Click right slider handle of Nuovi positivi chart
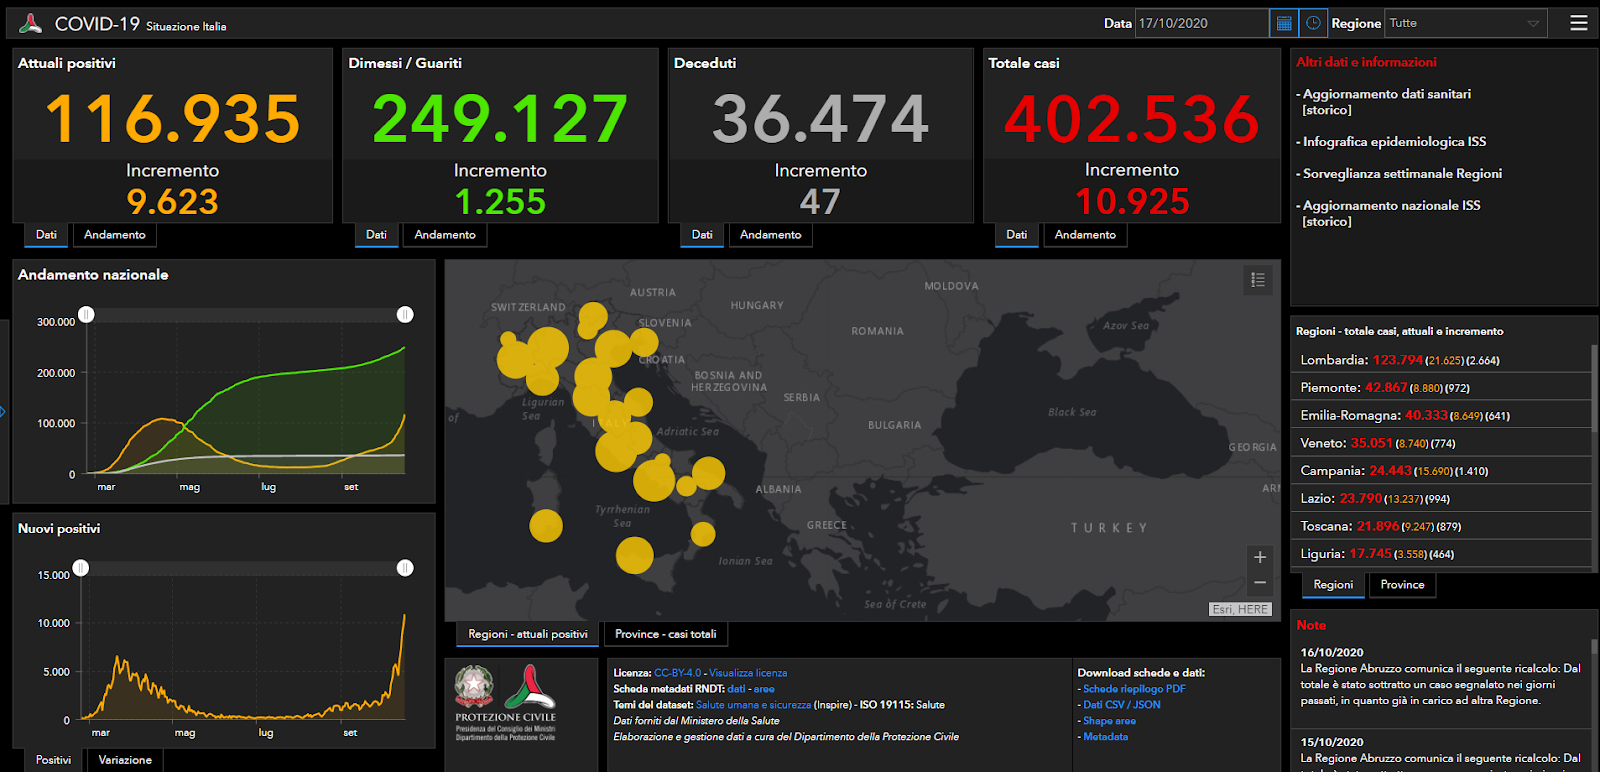Viewport: 1600px width, 772px height. pyautogui.click(x=405, y=568)
